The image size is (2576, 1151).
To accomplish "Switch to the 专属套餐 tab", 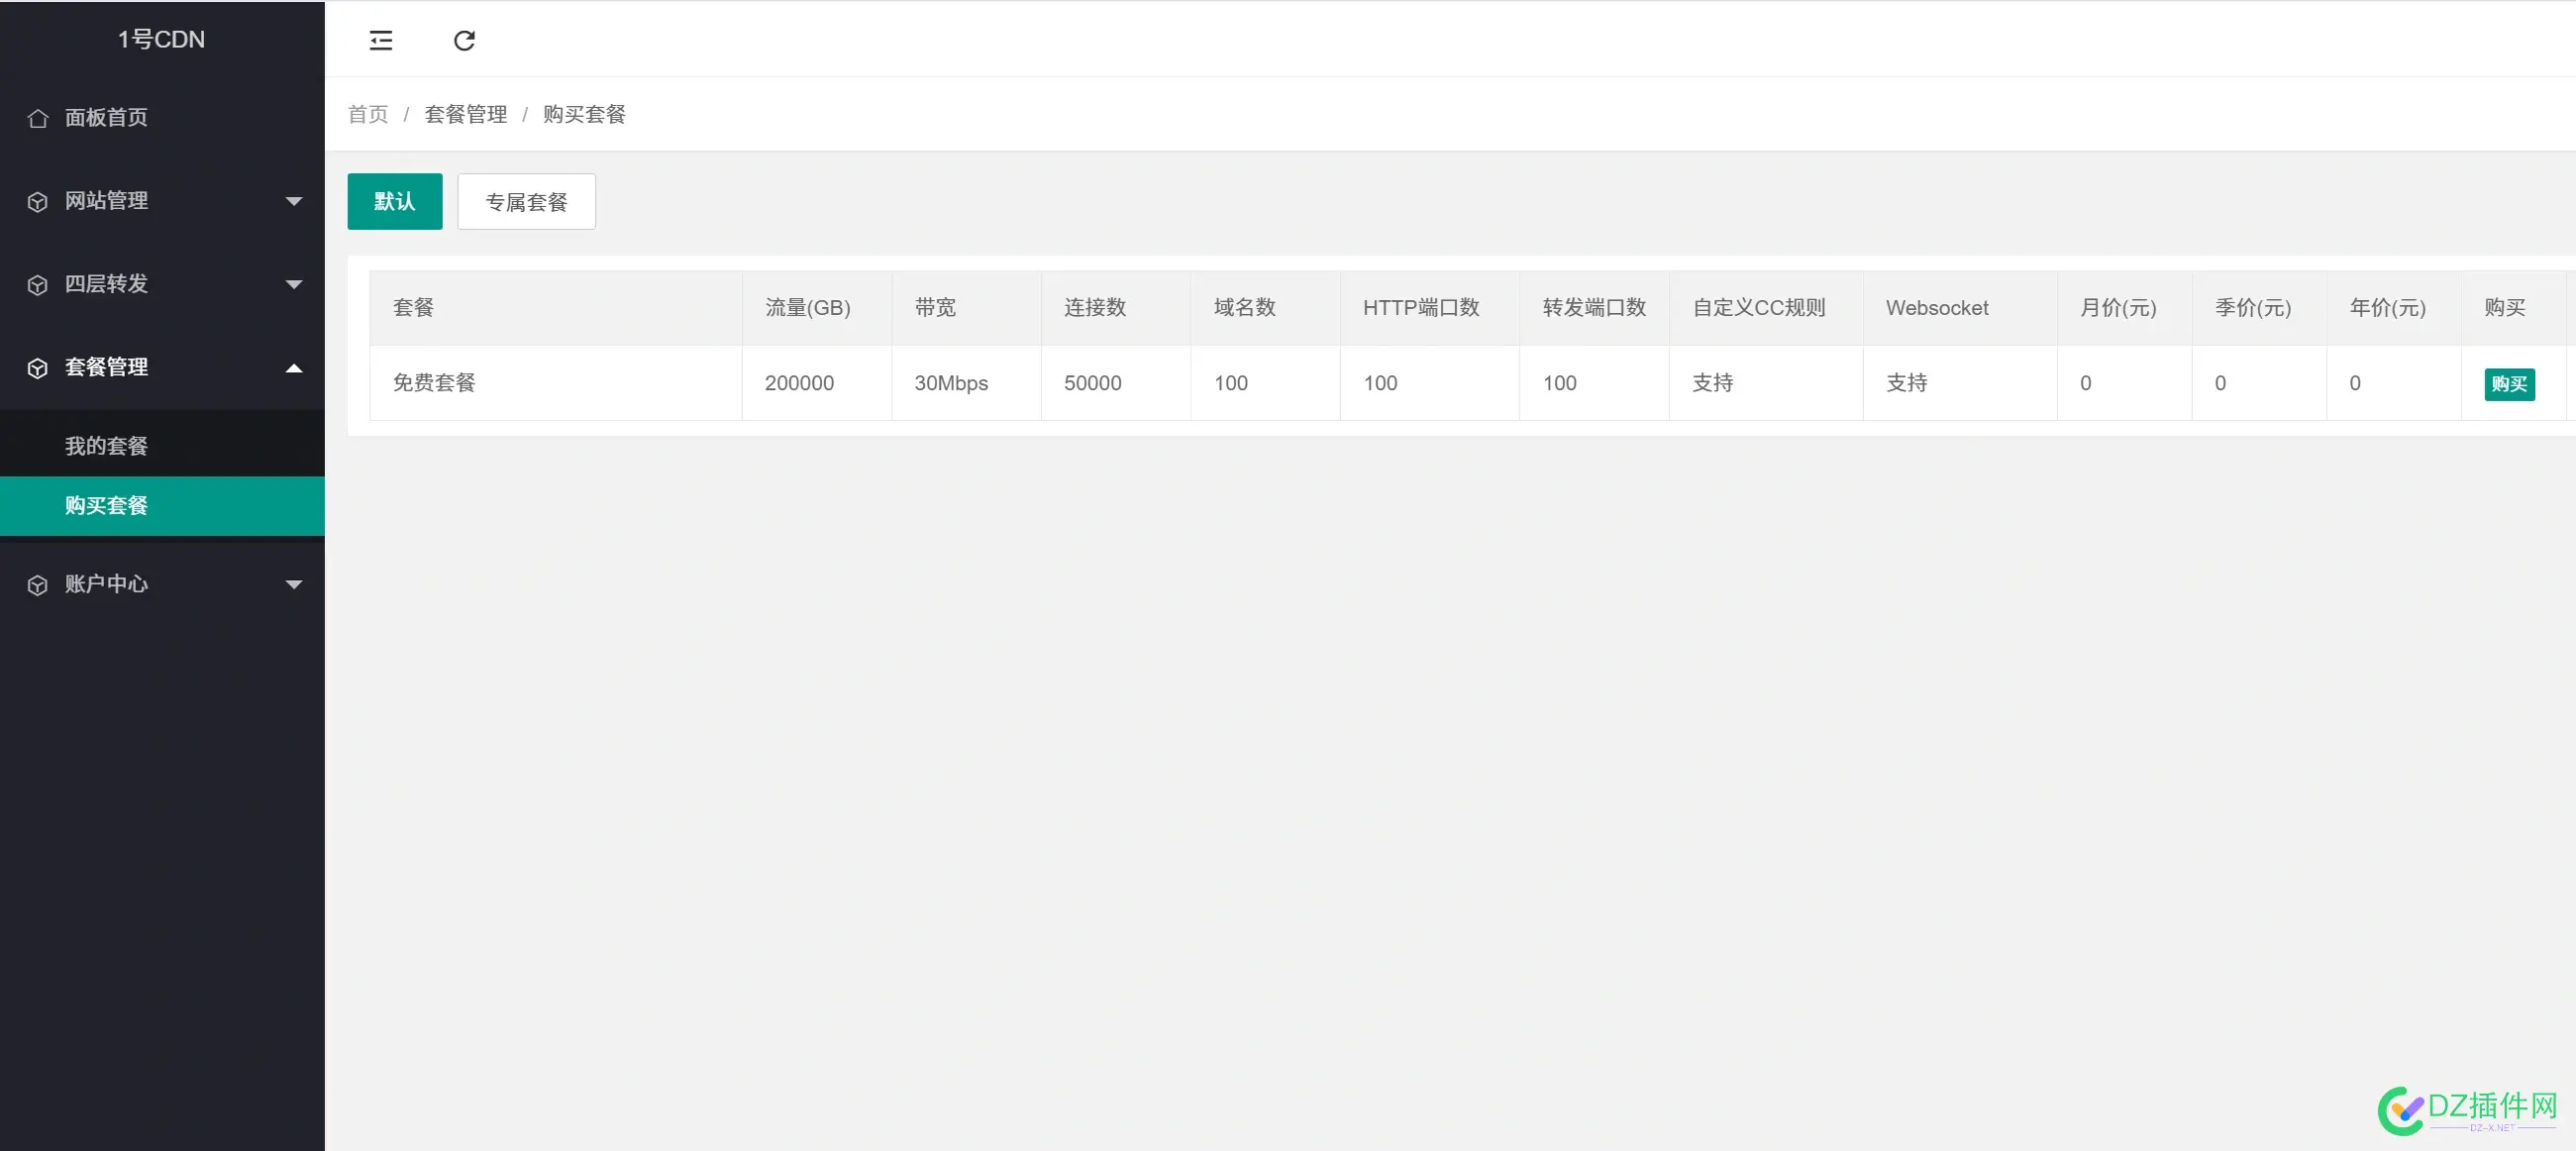I will (526, 201).
